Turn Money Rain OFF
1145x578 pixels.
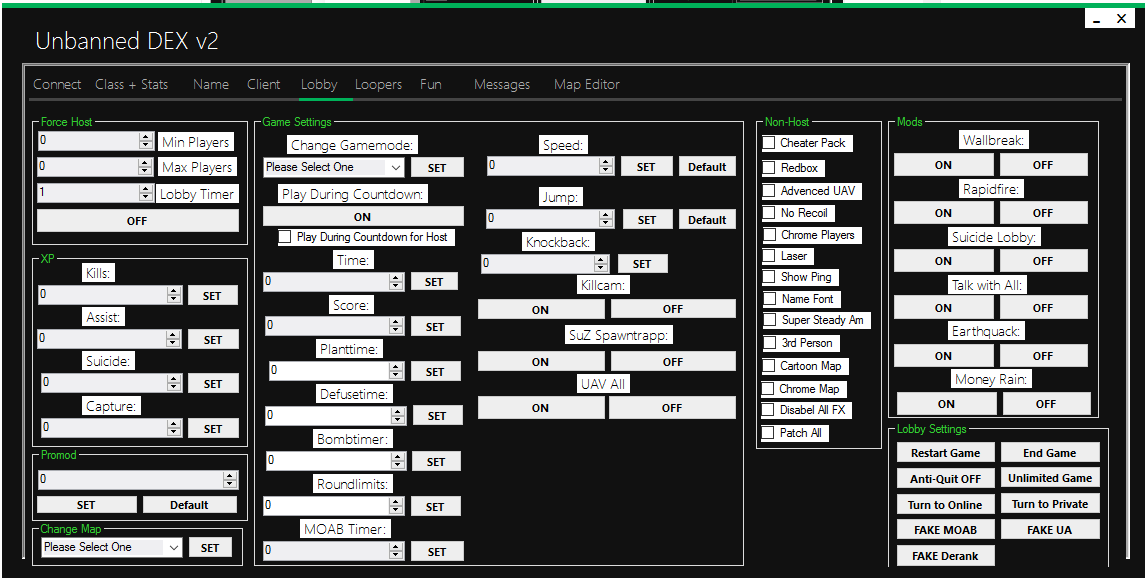point(1045,404)
